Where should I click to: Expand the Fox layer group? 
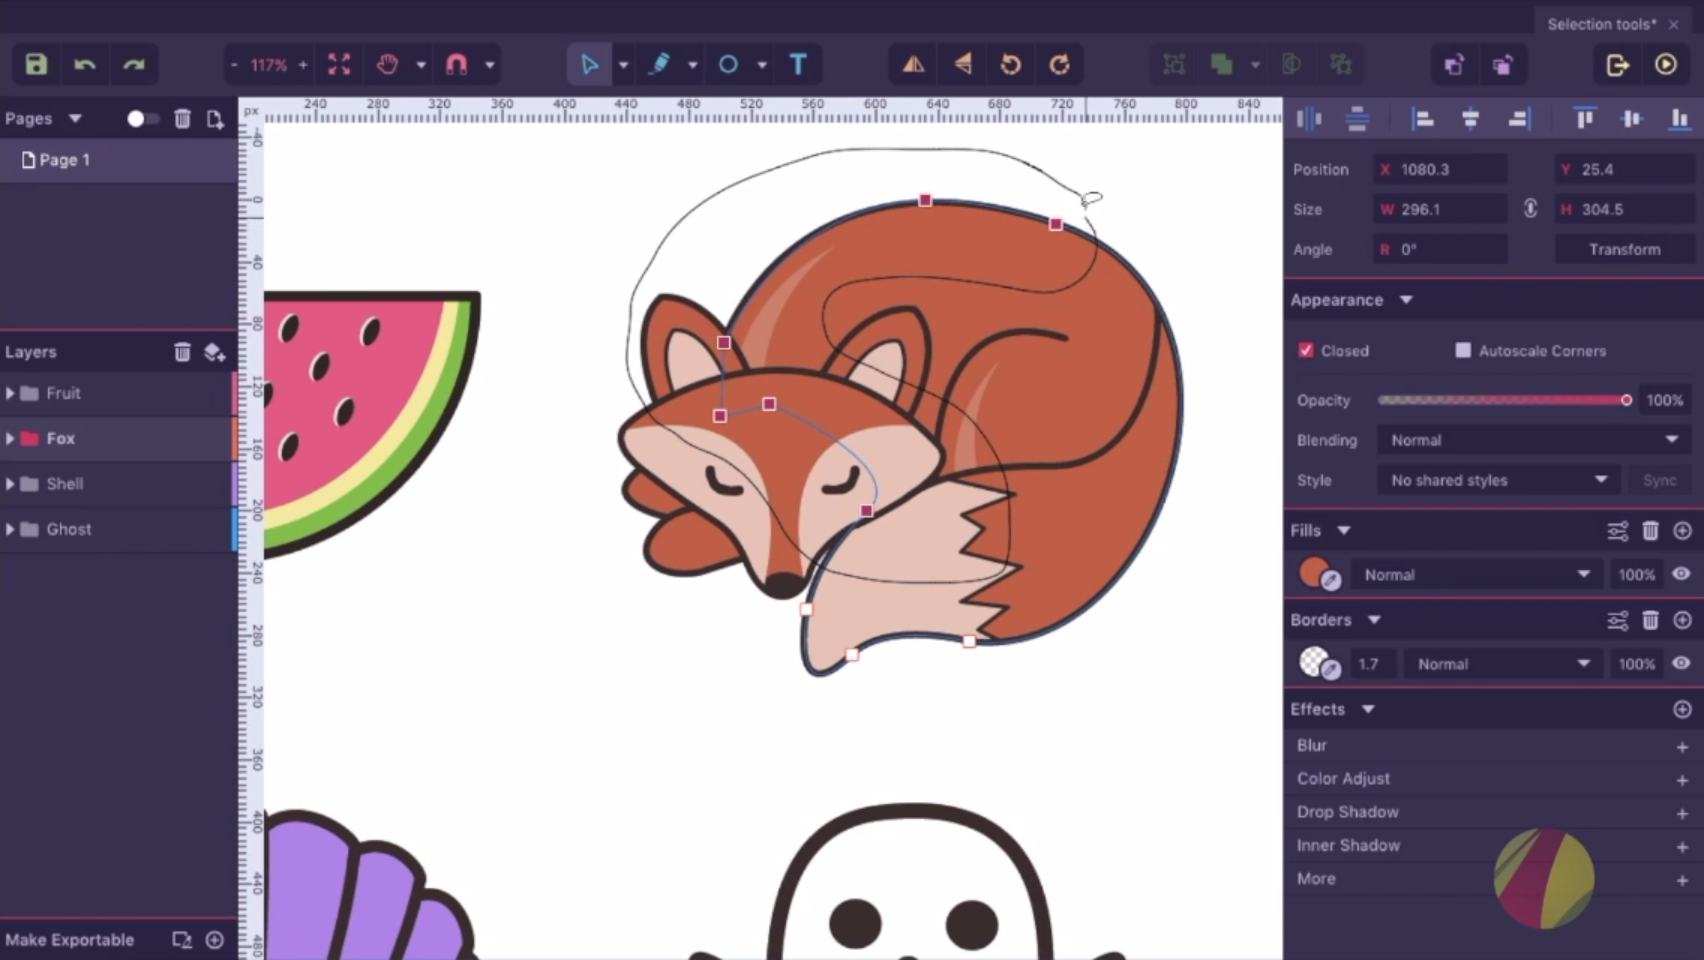coord(11,438)
